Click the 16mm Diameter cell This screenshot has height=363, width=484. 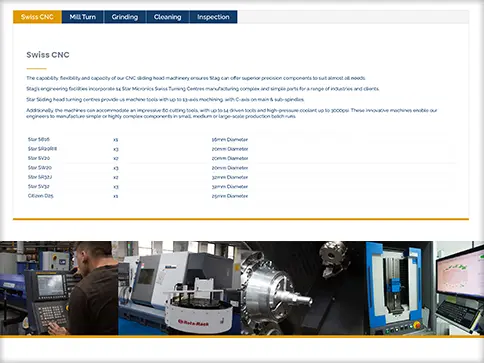click(x=230, y=140)
